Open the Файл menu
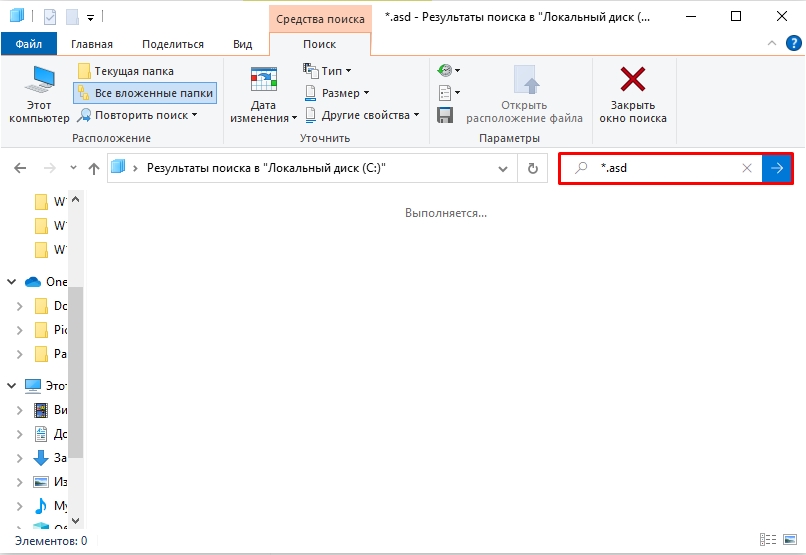This screenshot has height=555, width=806. coord(28,44)
